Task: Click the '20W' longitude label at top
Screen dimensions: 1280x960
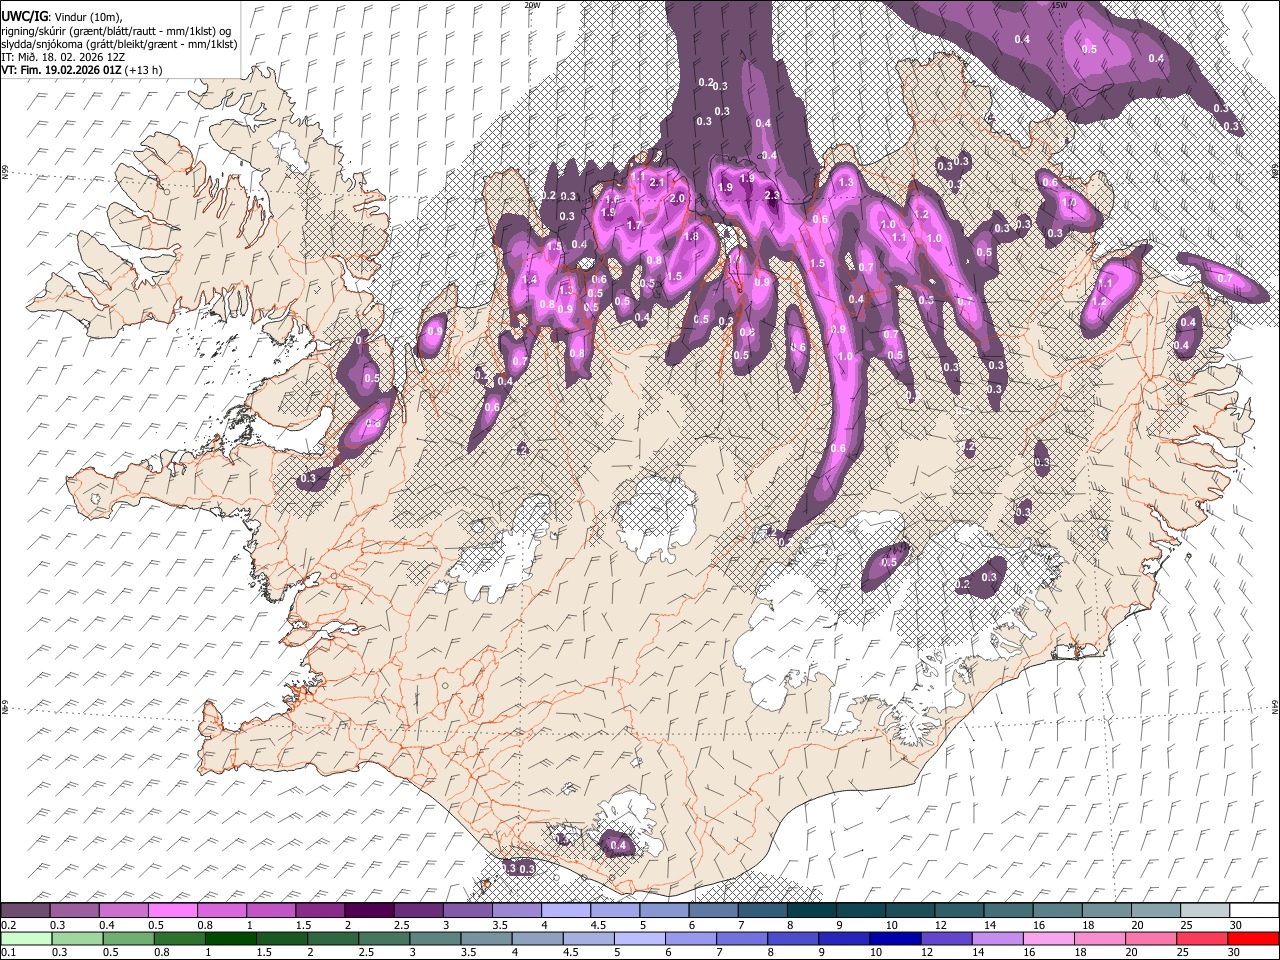Action: tap(532, 5)
